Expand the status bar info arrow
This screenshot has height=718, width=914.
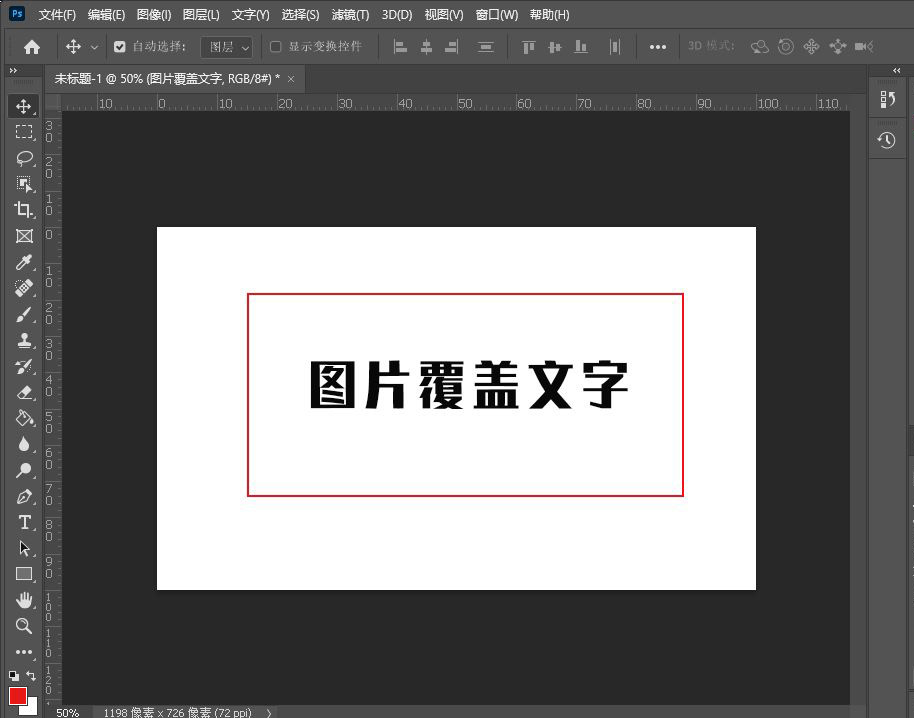click(x=268, y=713)
